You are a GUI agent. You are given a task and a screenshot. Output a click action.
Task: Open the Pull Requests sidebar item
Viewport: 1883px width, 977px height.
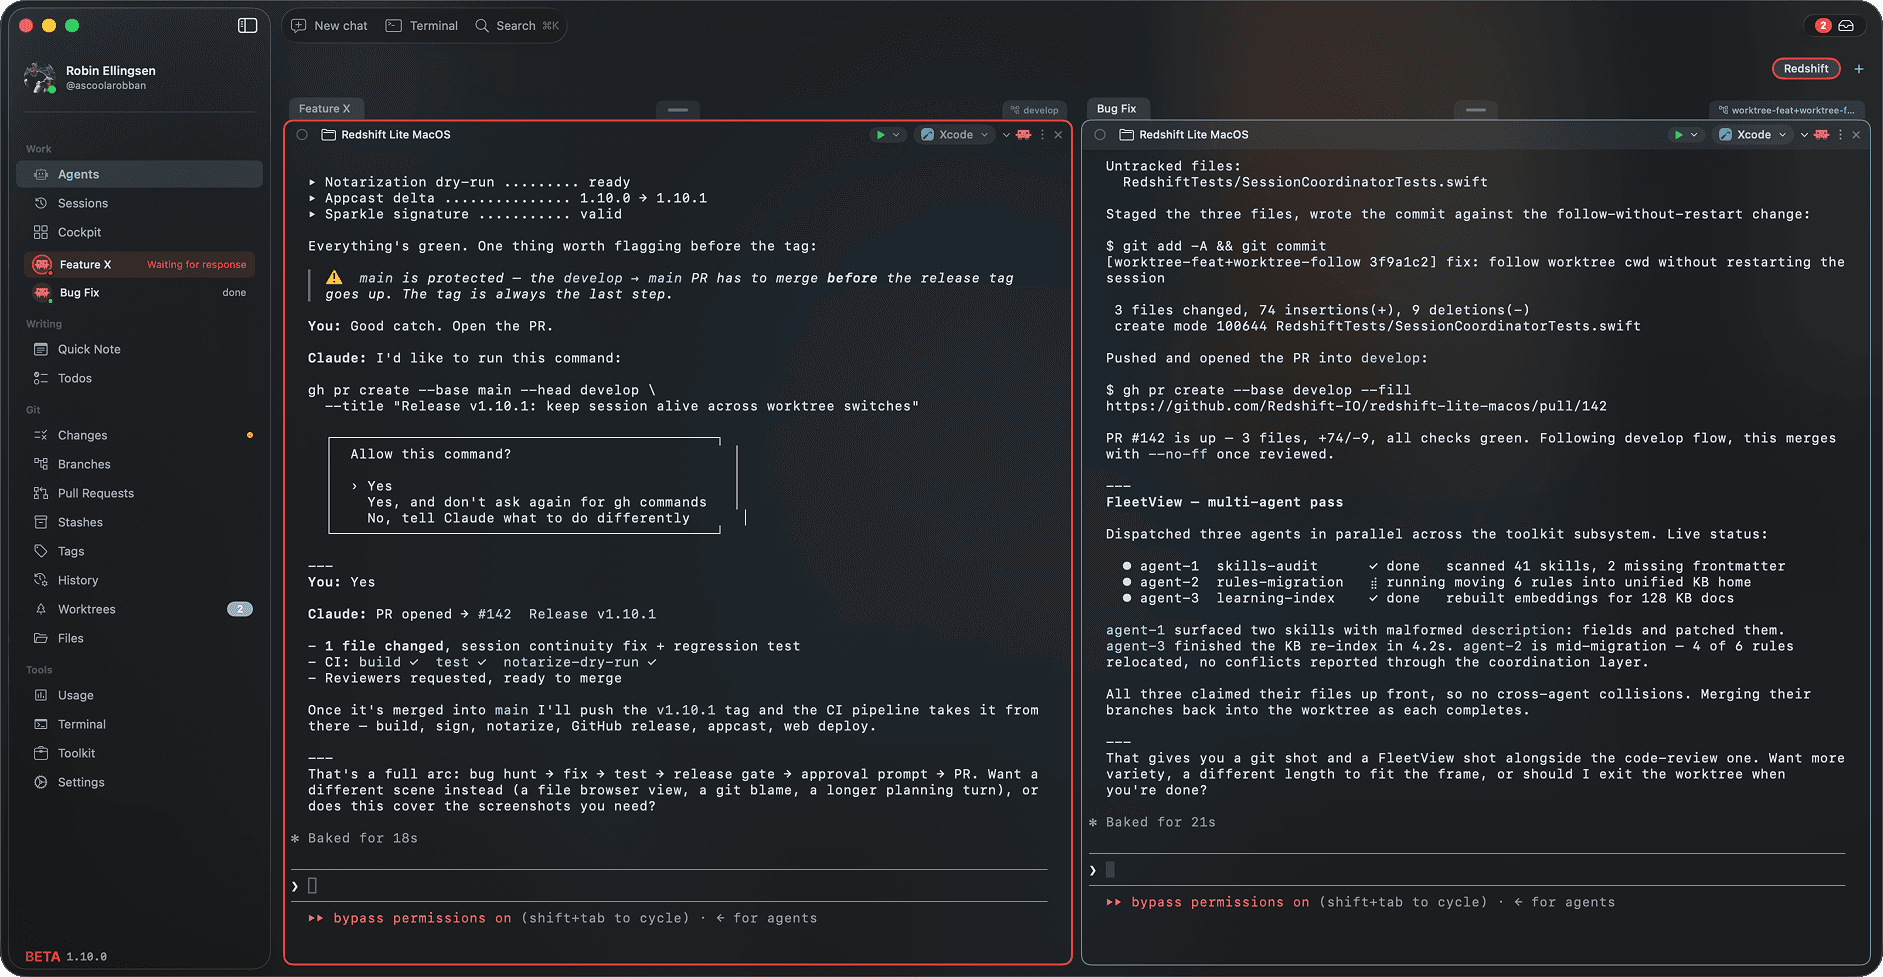[140, 493]
